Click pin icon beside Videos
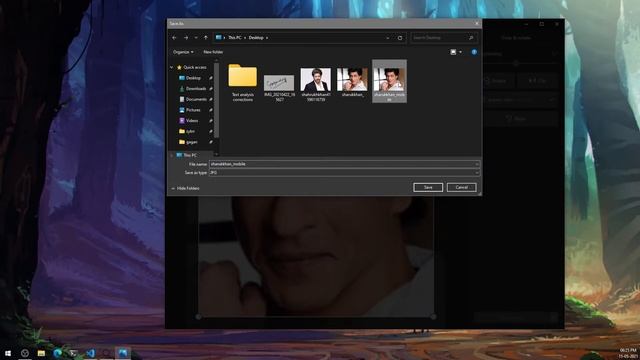The image size is (640, 360). (211, 120)
